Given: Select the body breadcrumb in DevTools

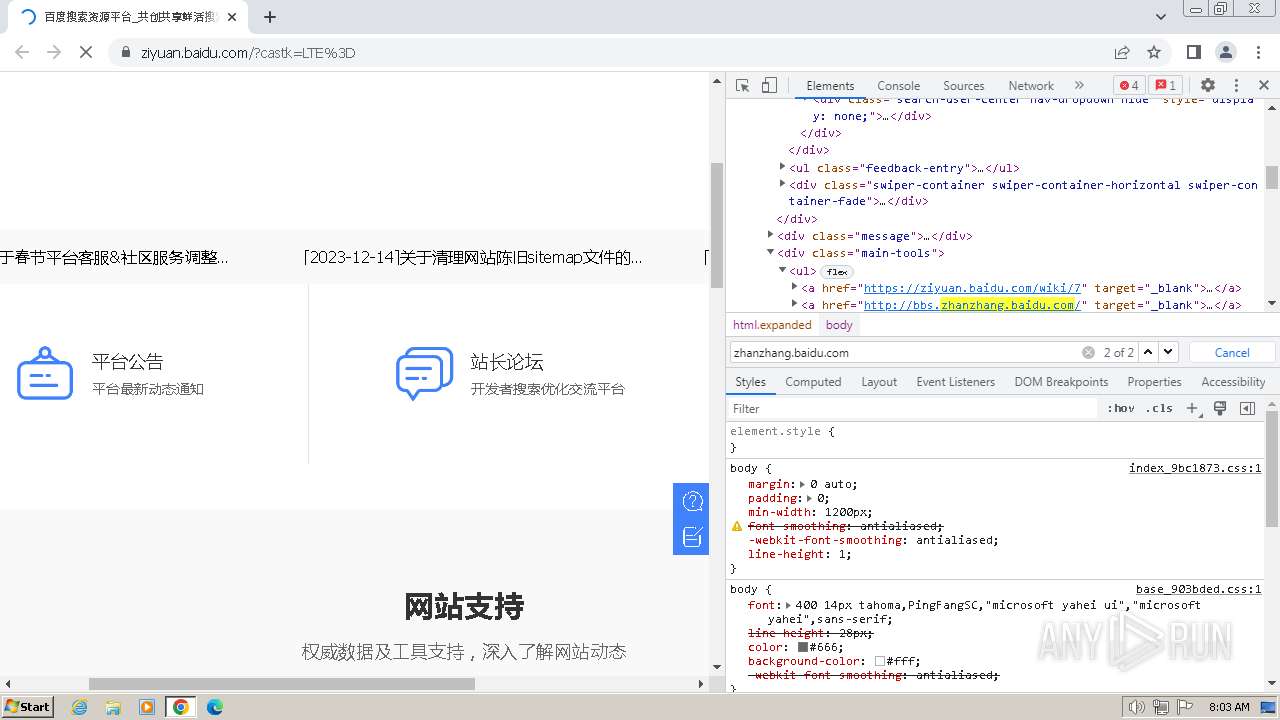Looking at the screenshot, I should (x=839, y=325).
